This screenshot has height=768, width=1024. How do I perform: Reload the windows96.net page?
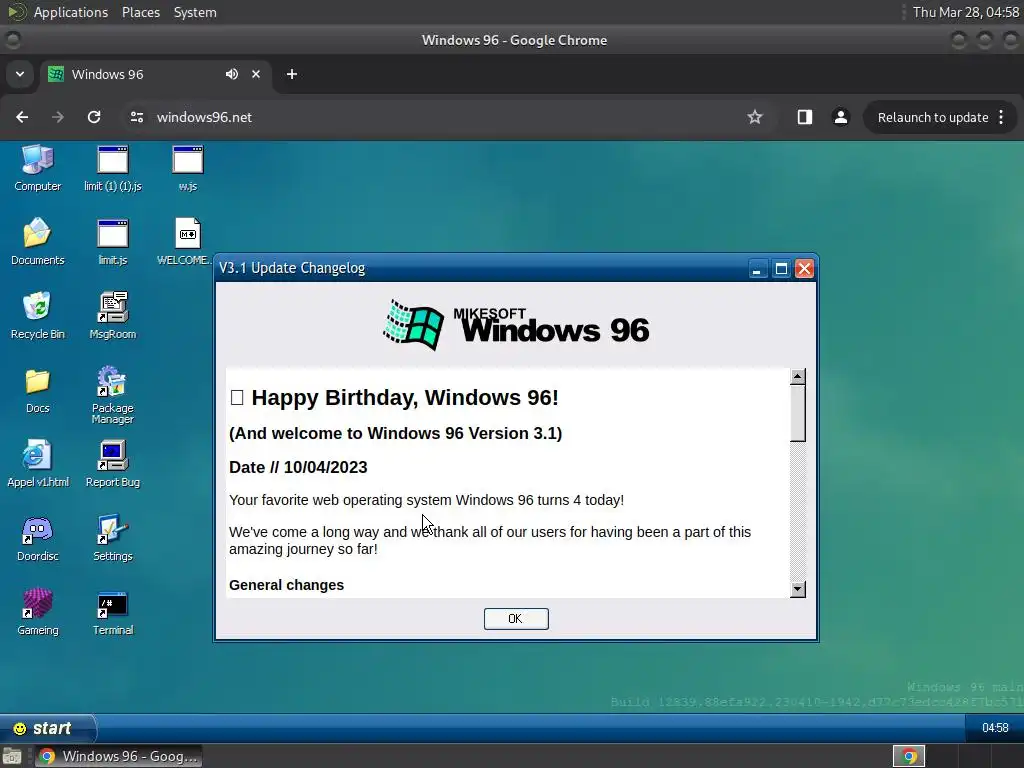coord(94,117)
